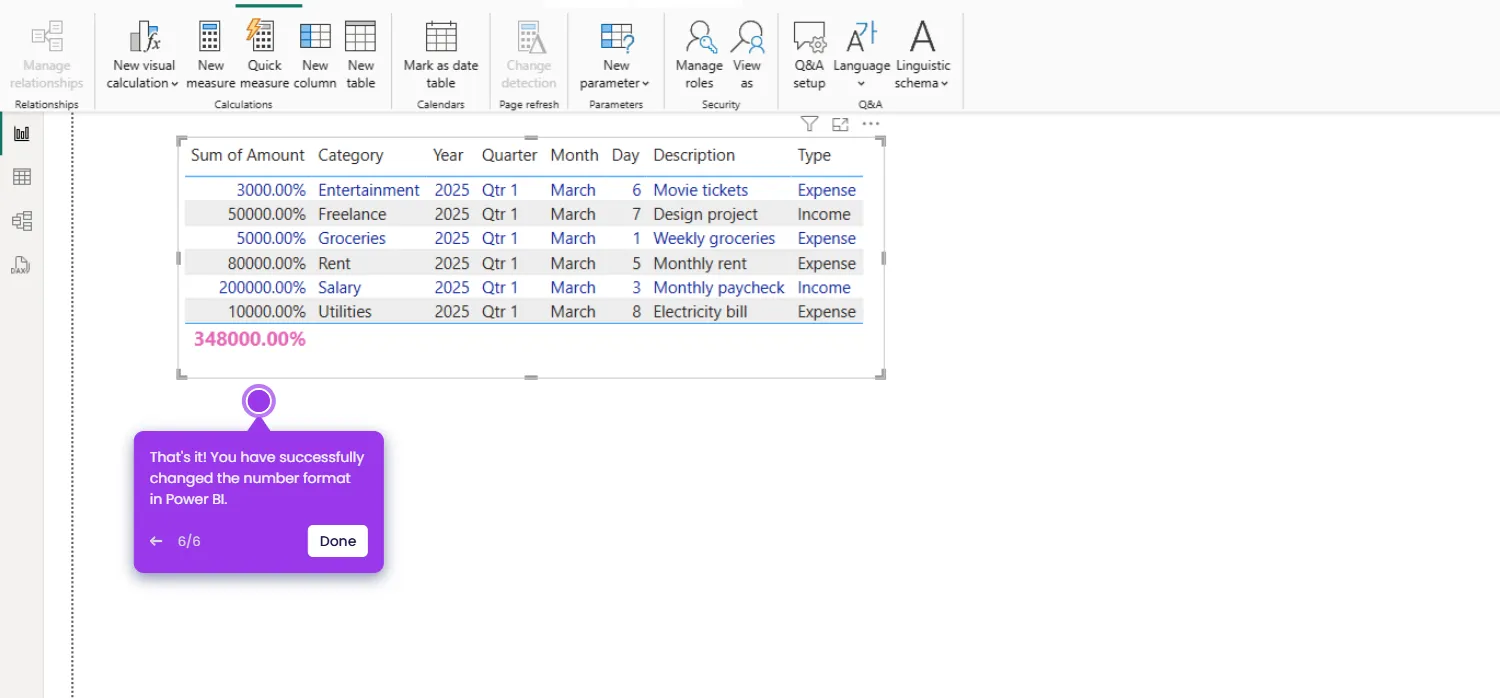This screenshot has height=698, width=1500.
Task: Sort by the Category column header
Action: tap(350, 155)
